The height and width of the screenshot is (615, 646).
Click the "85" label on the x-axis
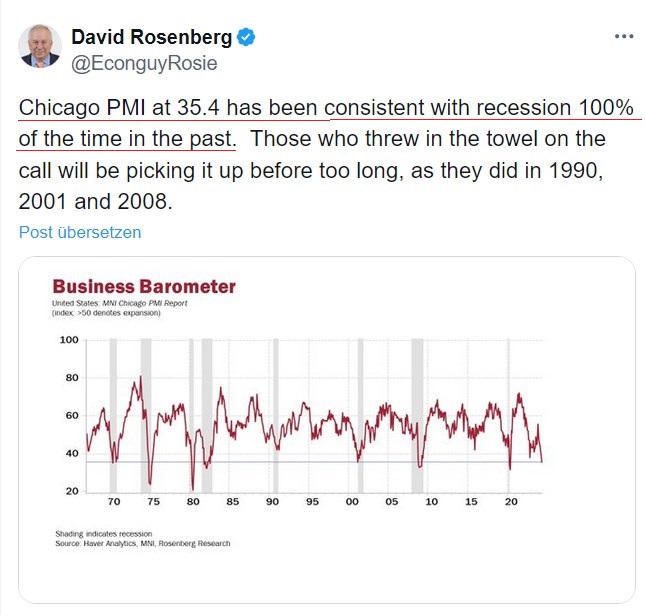point(232,502)
